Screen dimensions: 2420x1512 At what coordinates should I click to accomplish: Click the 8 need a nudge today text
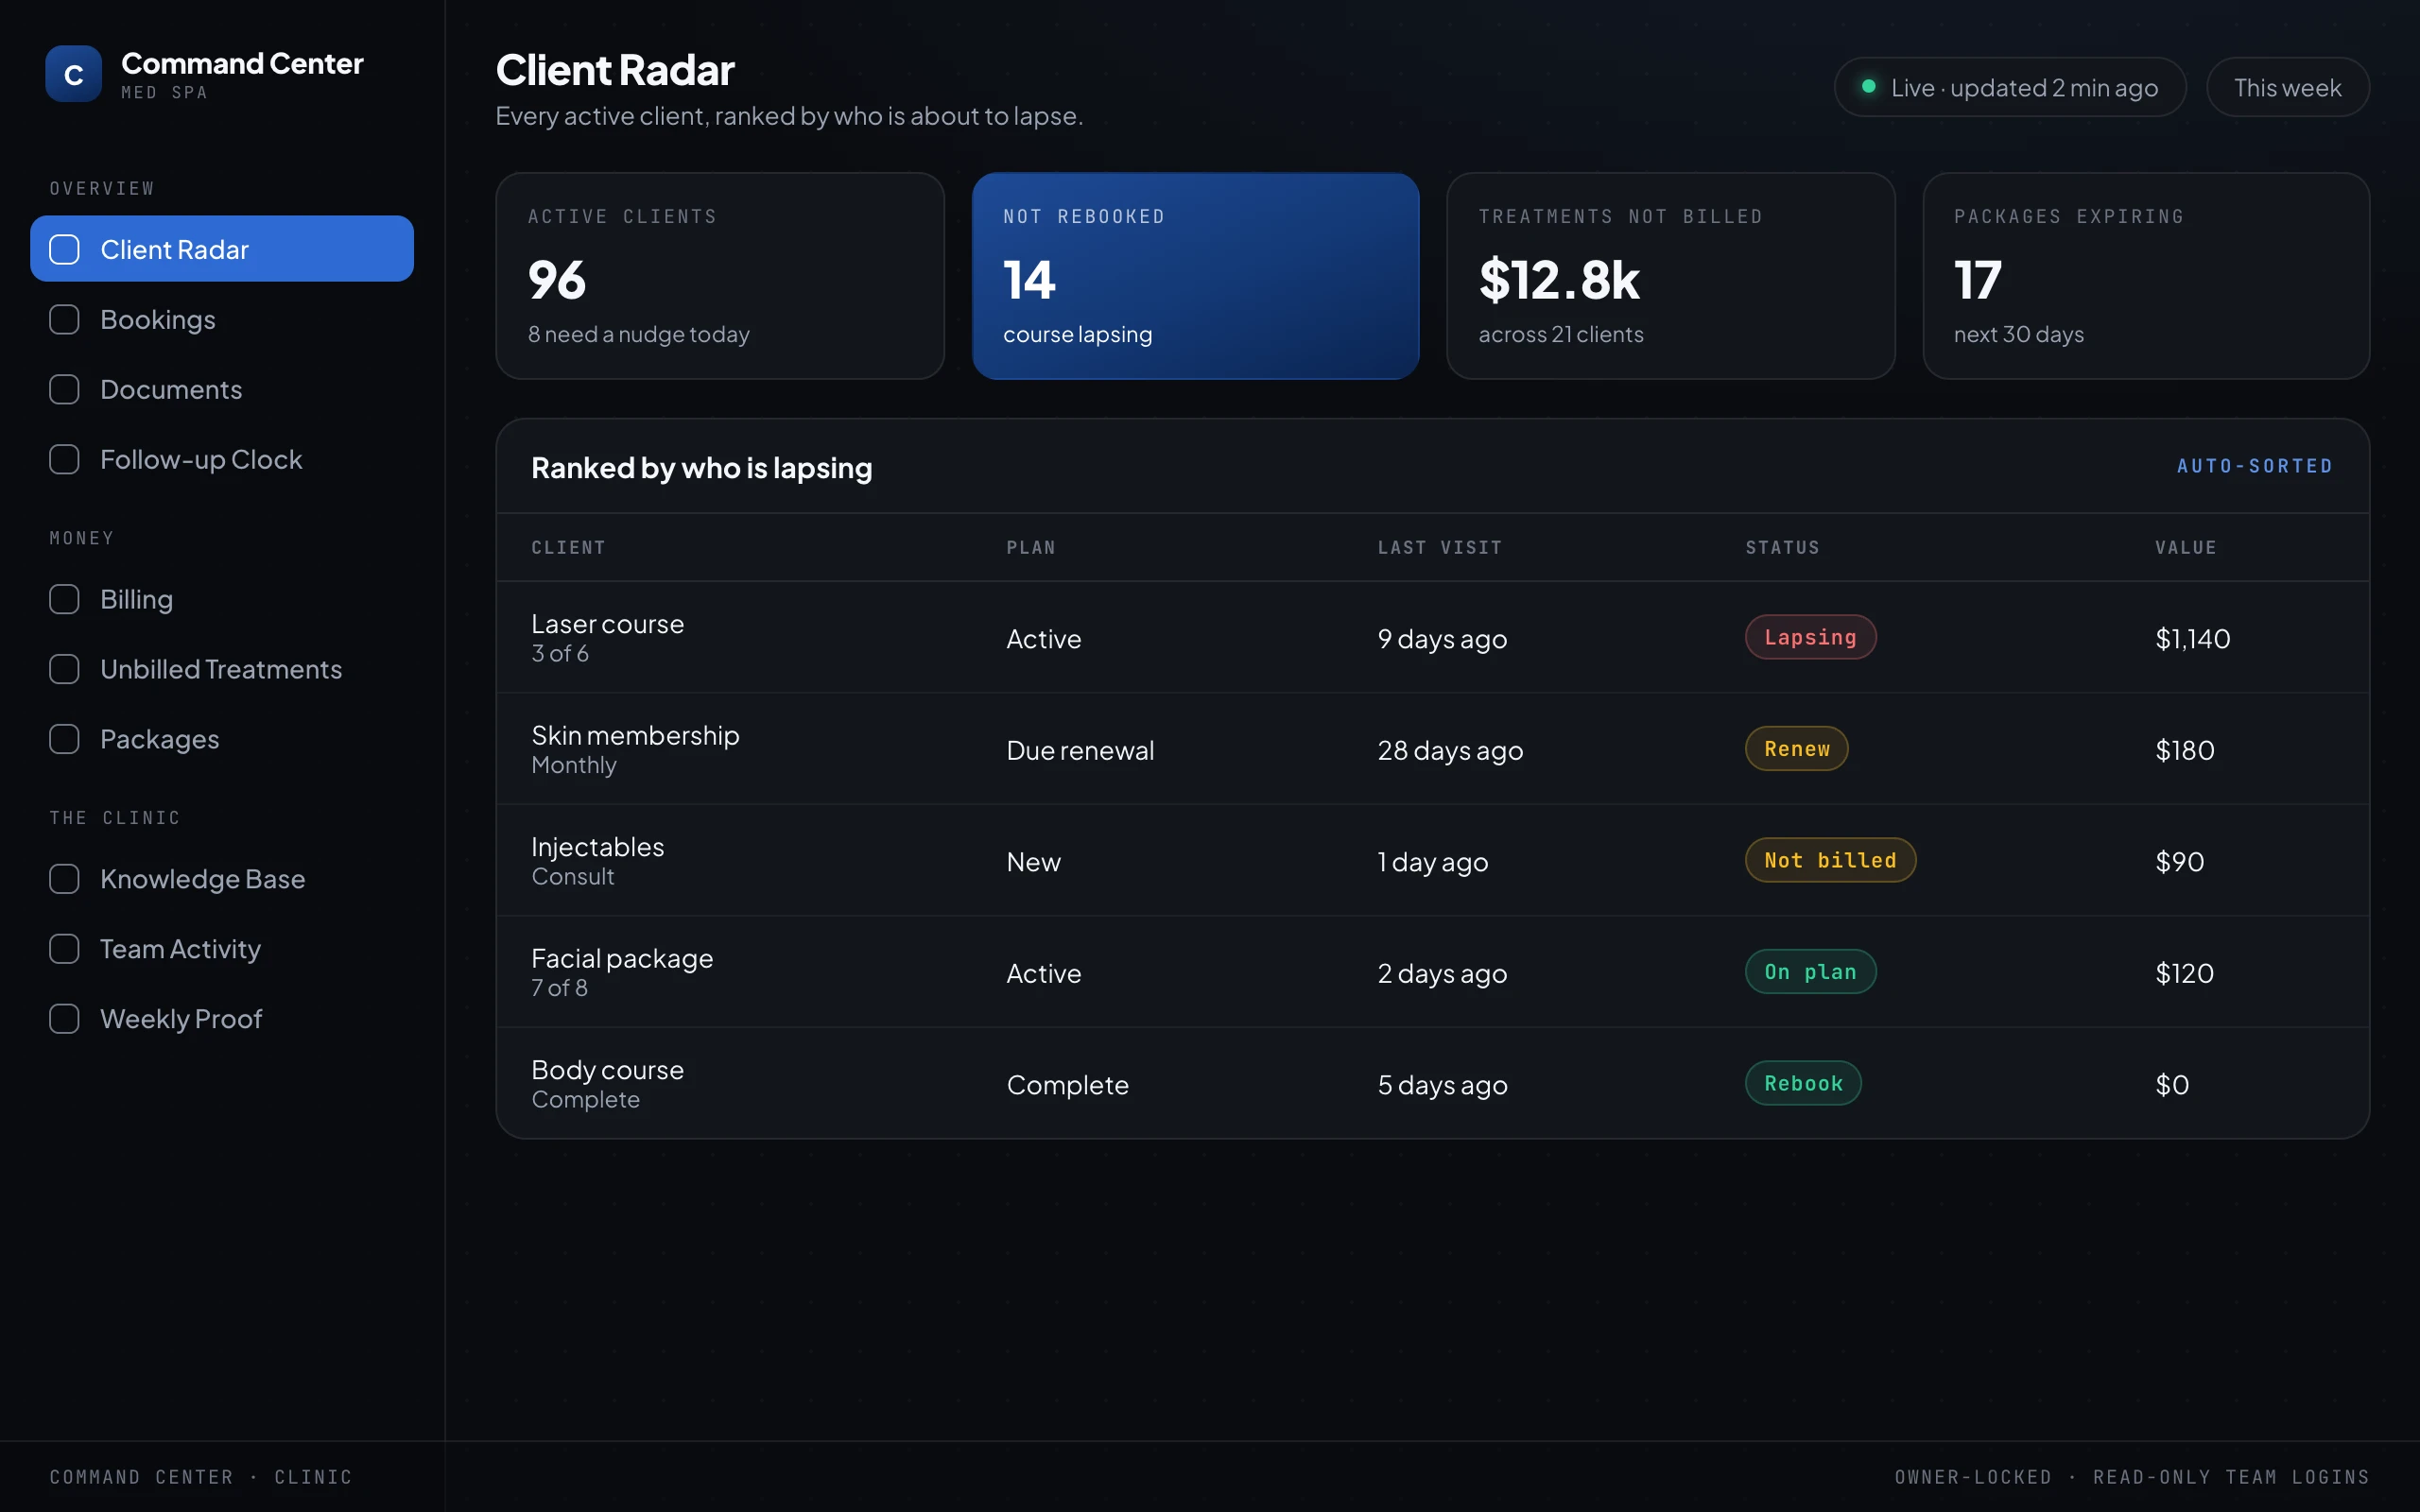coord(639,334)
